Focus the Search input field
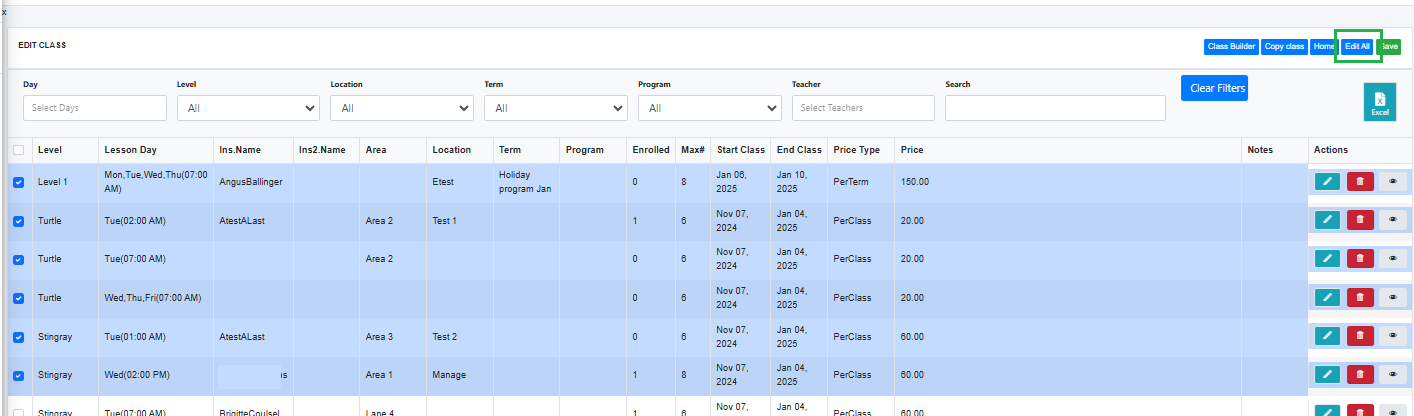Viewport: 1414px width, 416px height. click(x=1055, y=108)
